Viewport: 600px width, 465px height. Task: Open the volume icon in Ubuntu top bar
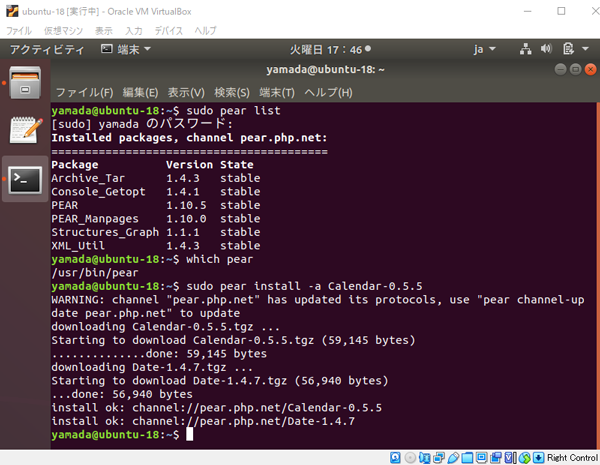(x=546, y=49)
